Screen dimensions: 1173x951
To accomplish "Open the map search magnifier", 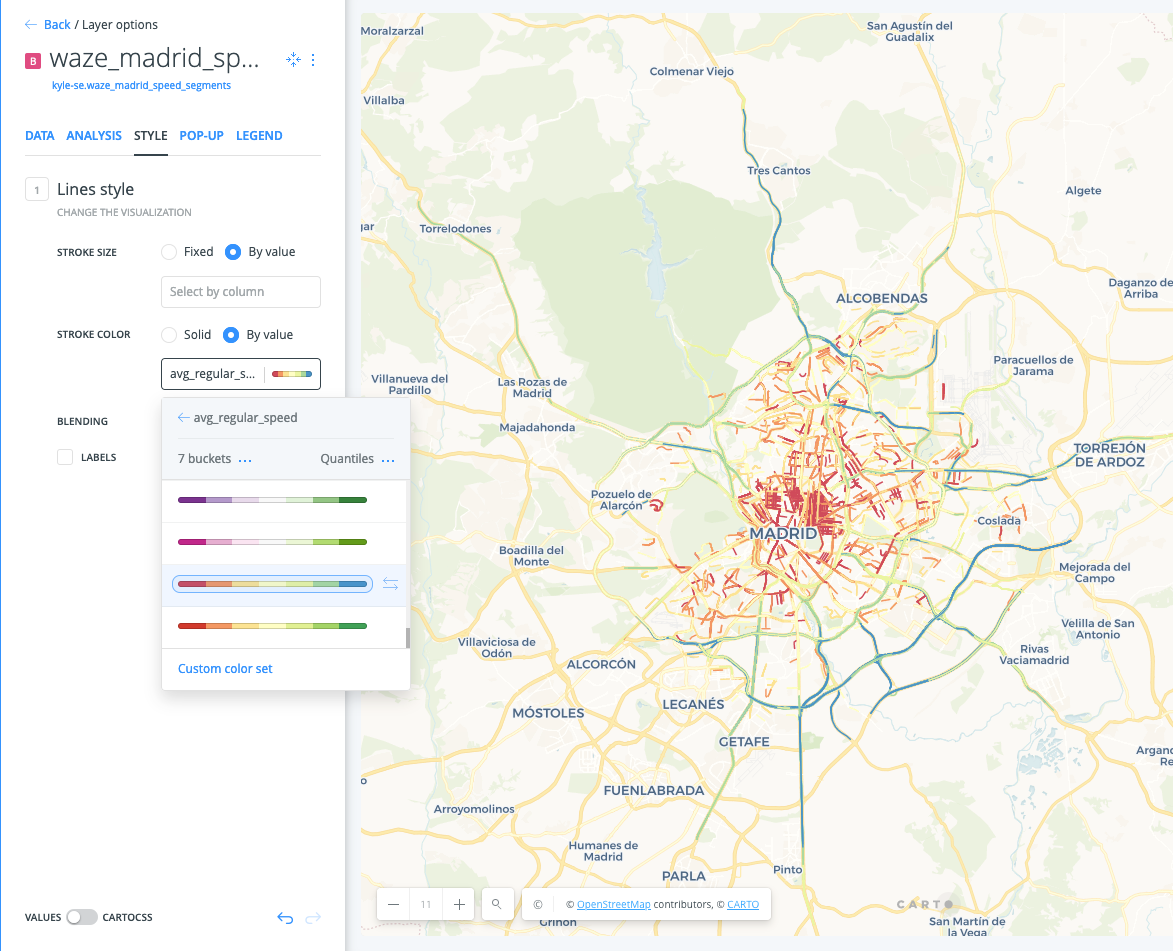I will (497, 903).
